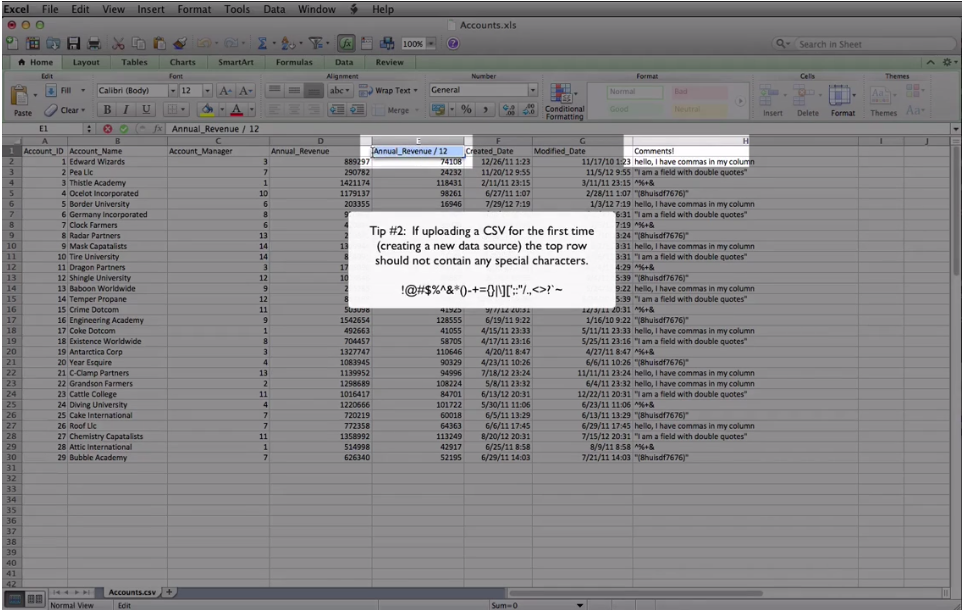The image size is (963, 610).
Task: Undo the last action
Action: coord(203,44)
